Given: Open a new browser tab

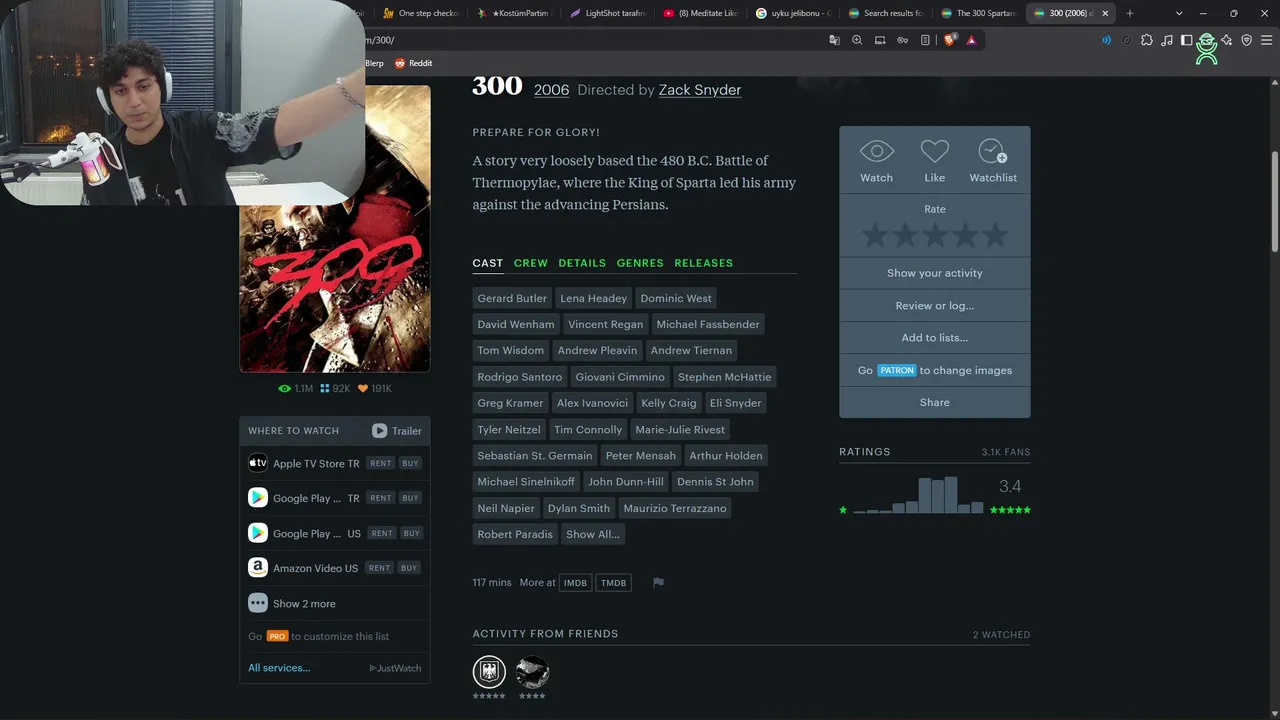Looking at the screenshot, I should tap(1130, 13).
